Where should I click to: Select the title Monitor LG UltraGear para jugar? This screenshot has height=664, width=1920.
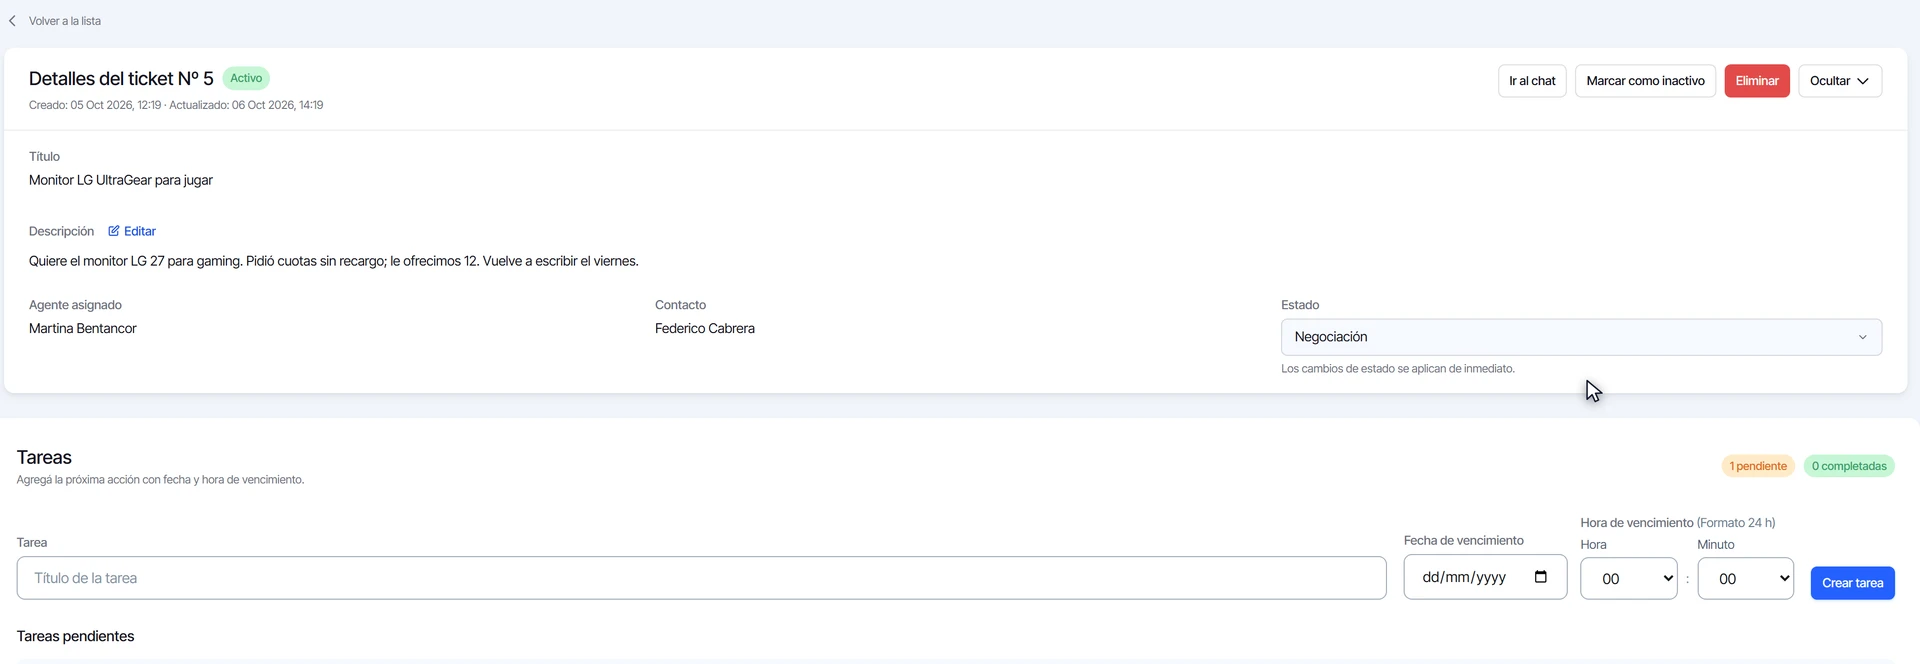point(121,180)
